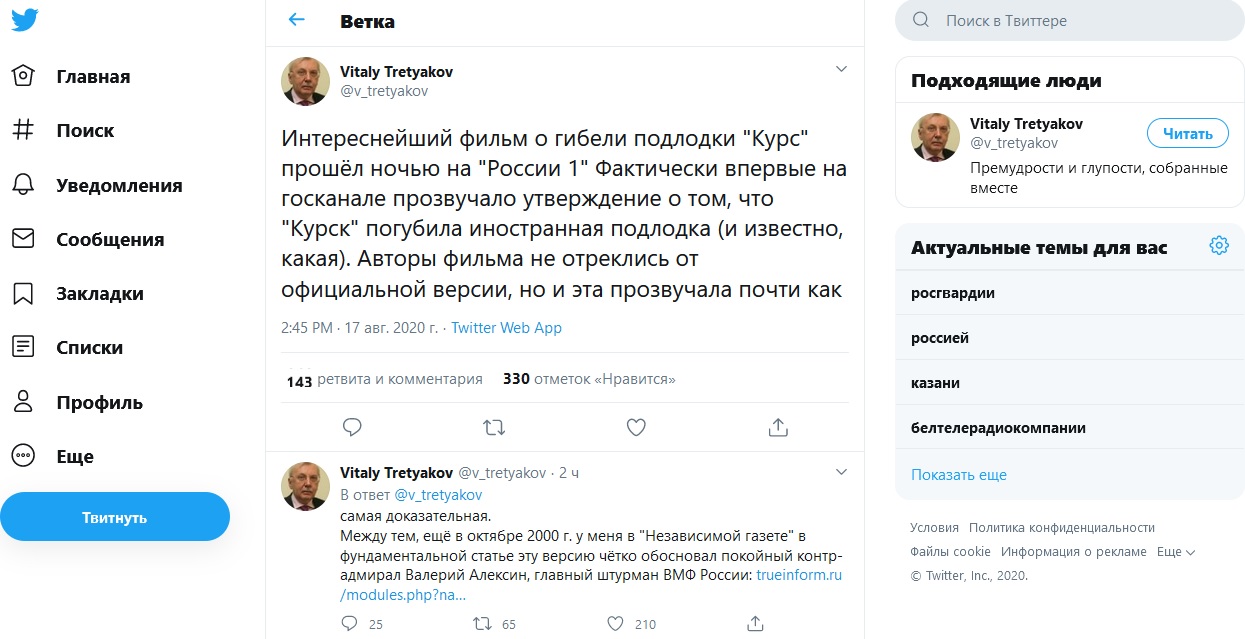Click the Twitter bird logo
The height and width of the screenshot is (639, 1245).
pos(25,21)
